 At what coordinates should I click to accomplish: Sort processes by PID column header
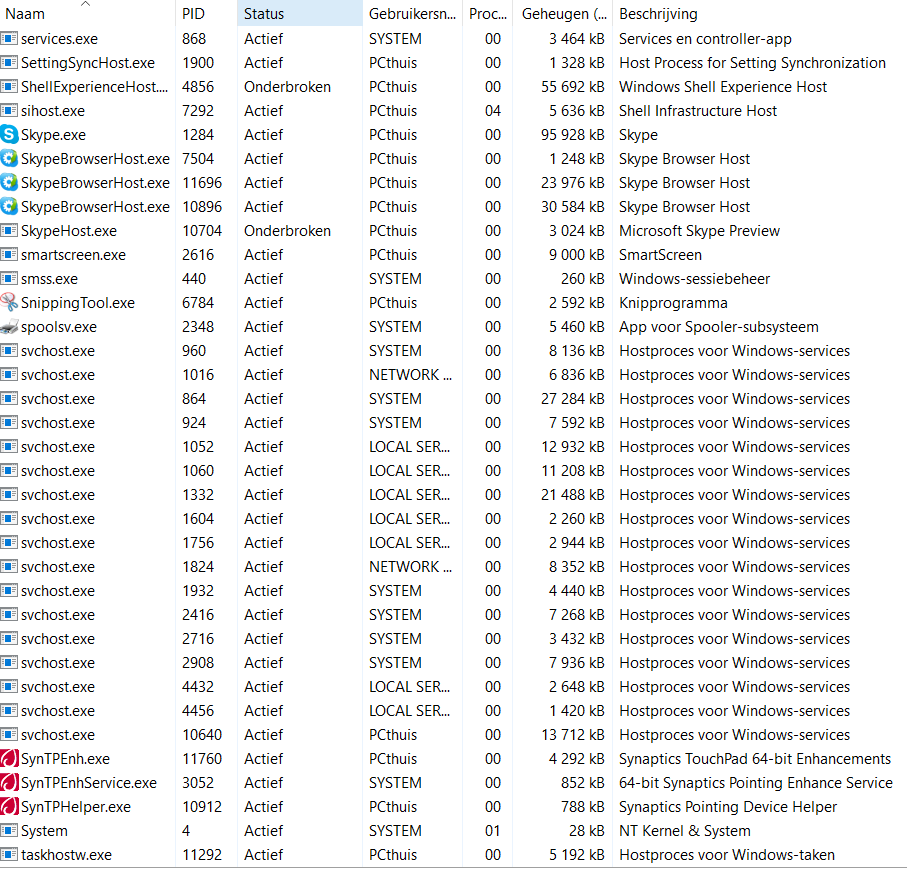(206, 14)
